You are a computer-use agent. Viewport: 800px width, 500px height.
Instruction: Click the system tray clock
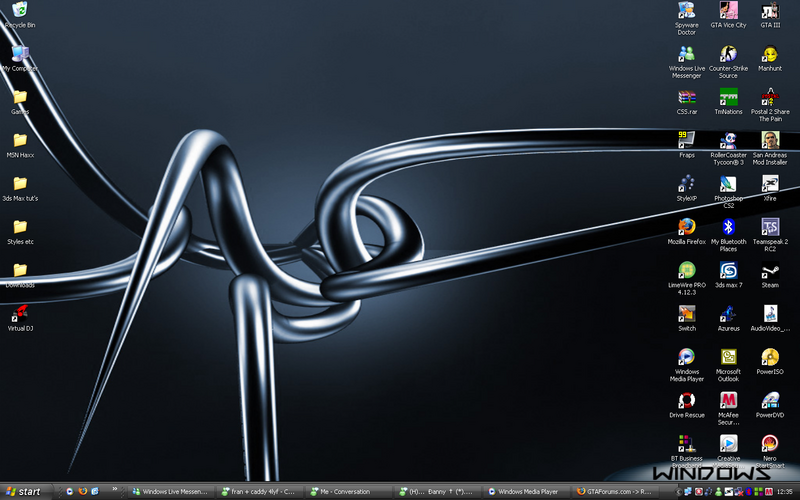[784, 491]
